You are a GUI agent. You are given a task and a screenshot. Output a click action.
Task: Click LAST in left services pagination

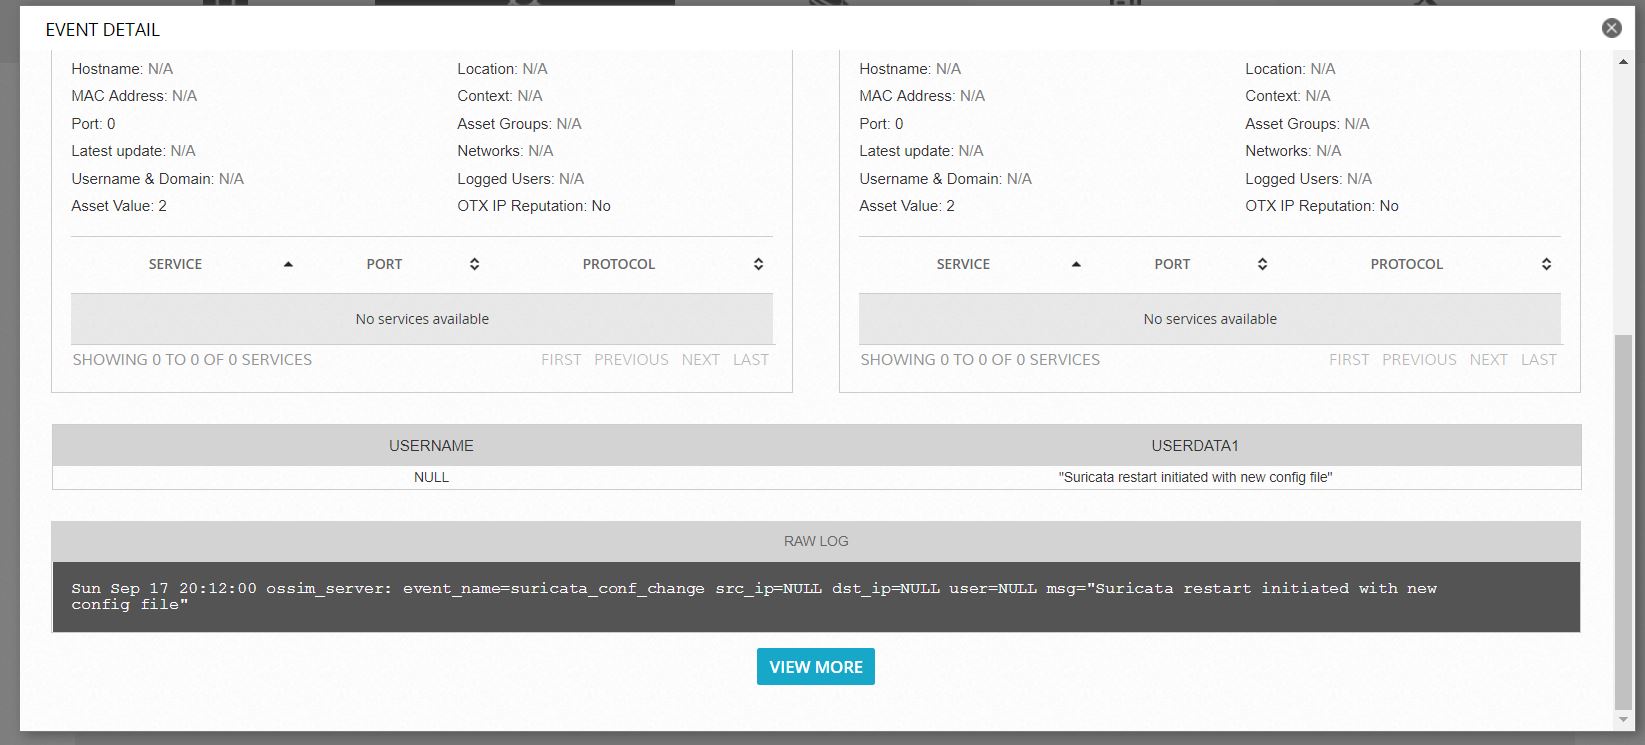(751, 360)
